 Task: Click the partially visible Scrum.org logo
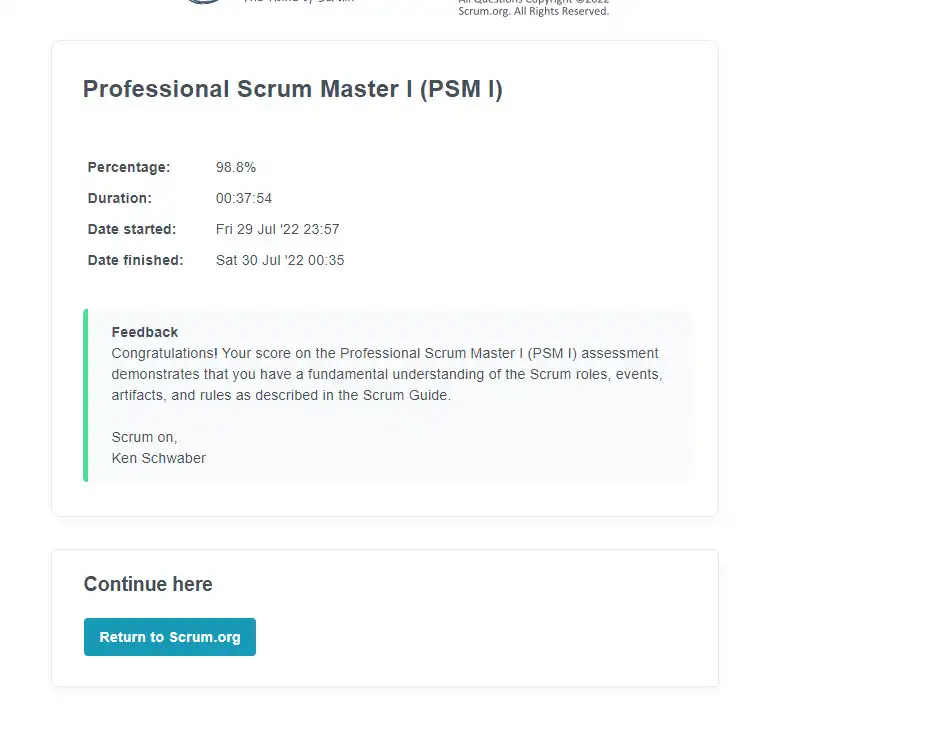point(204,2)
